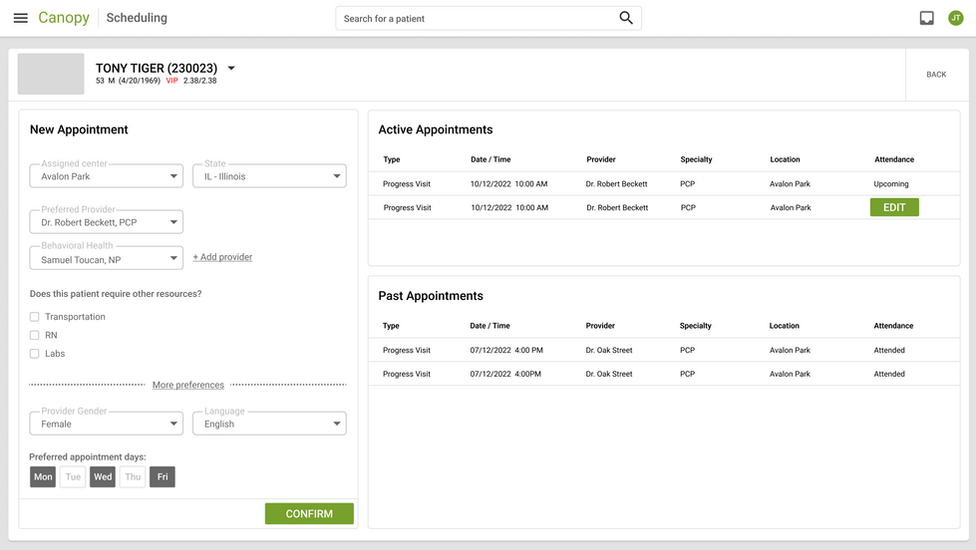The width and height of the screenshot is (976, 550).
Task: Click the patient search magnifier icon
Action: coord(626,18)
